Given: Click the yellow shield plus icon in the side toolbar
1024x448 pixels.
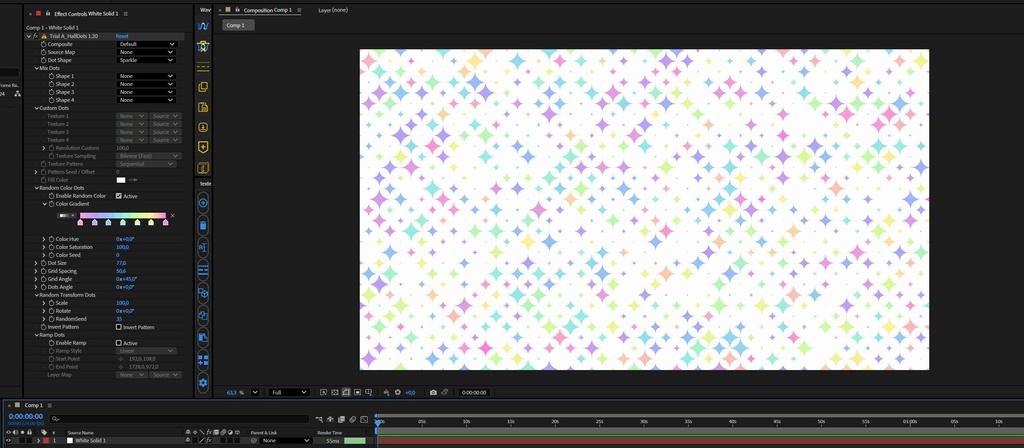Looking at the screenshot, I should coord(203,147).
